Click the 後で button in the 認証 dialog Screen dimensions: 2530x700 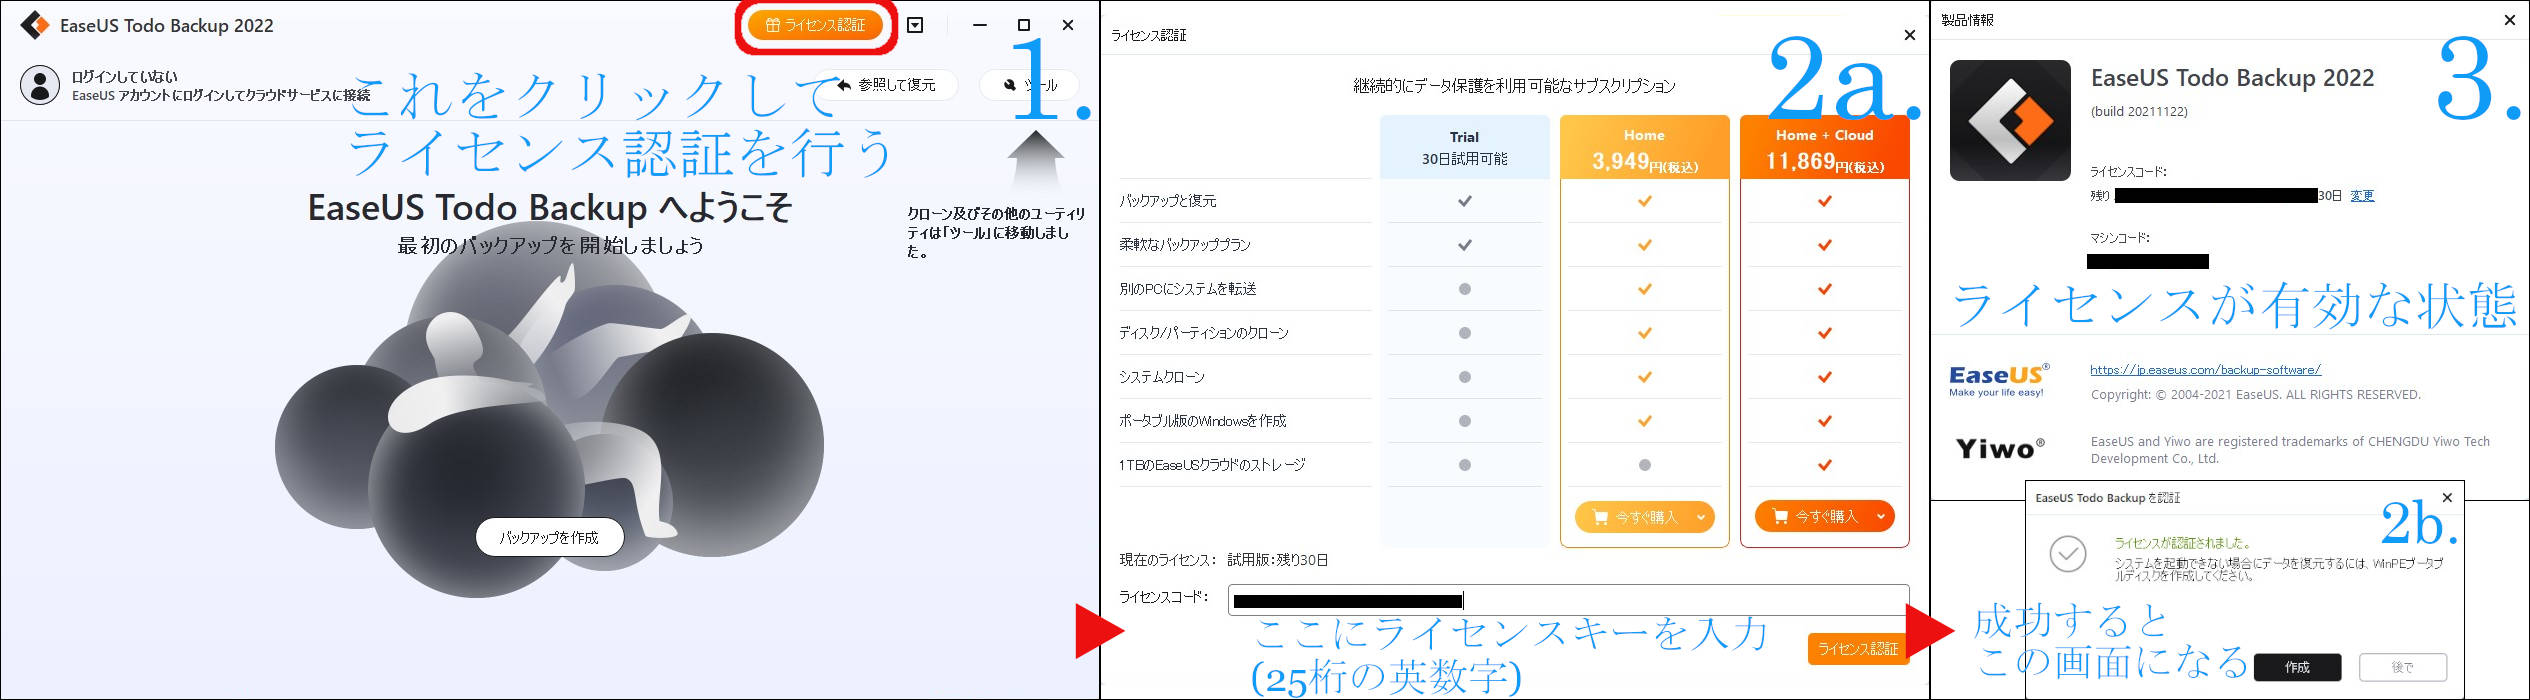[x=2403, y=667]
